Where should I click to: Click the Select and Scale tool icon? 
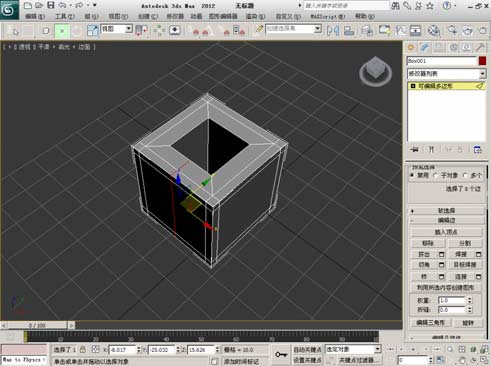click(x=92, y=31)
